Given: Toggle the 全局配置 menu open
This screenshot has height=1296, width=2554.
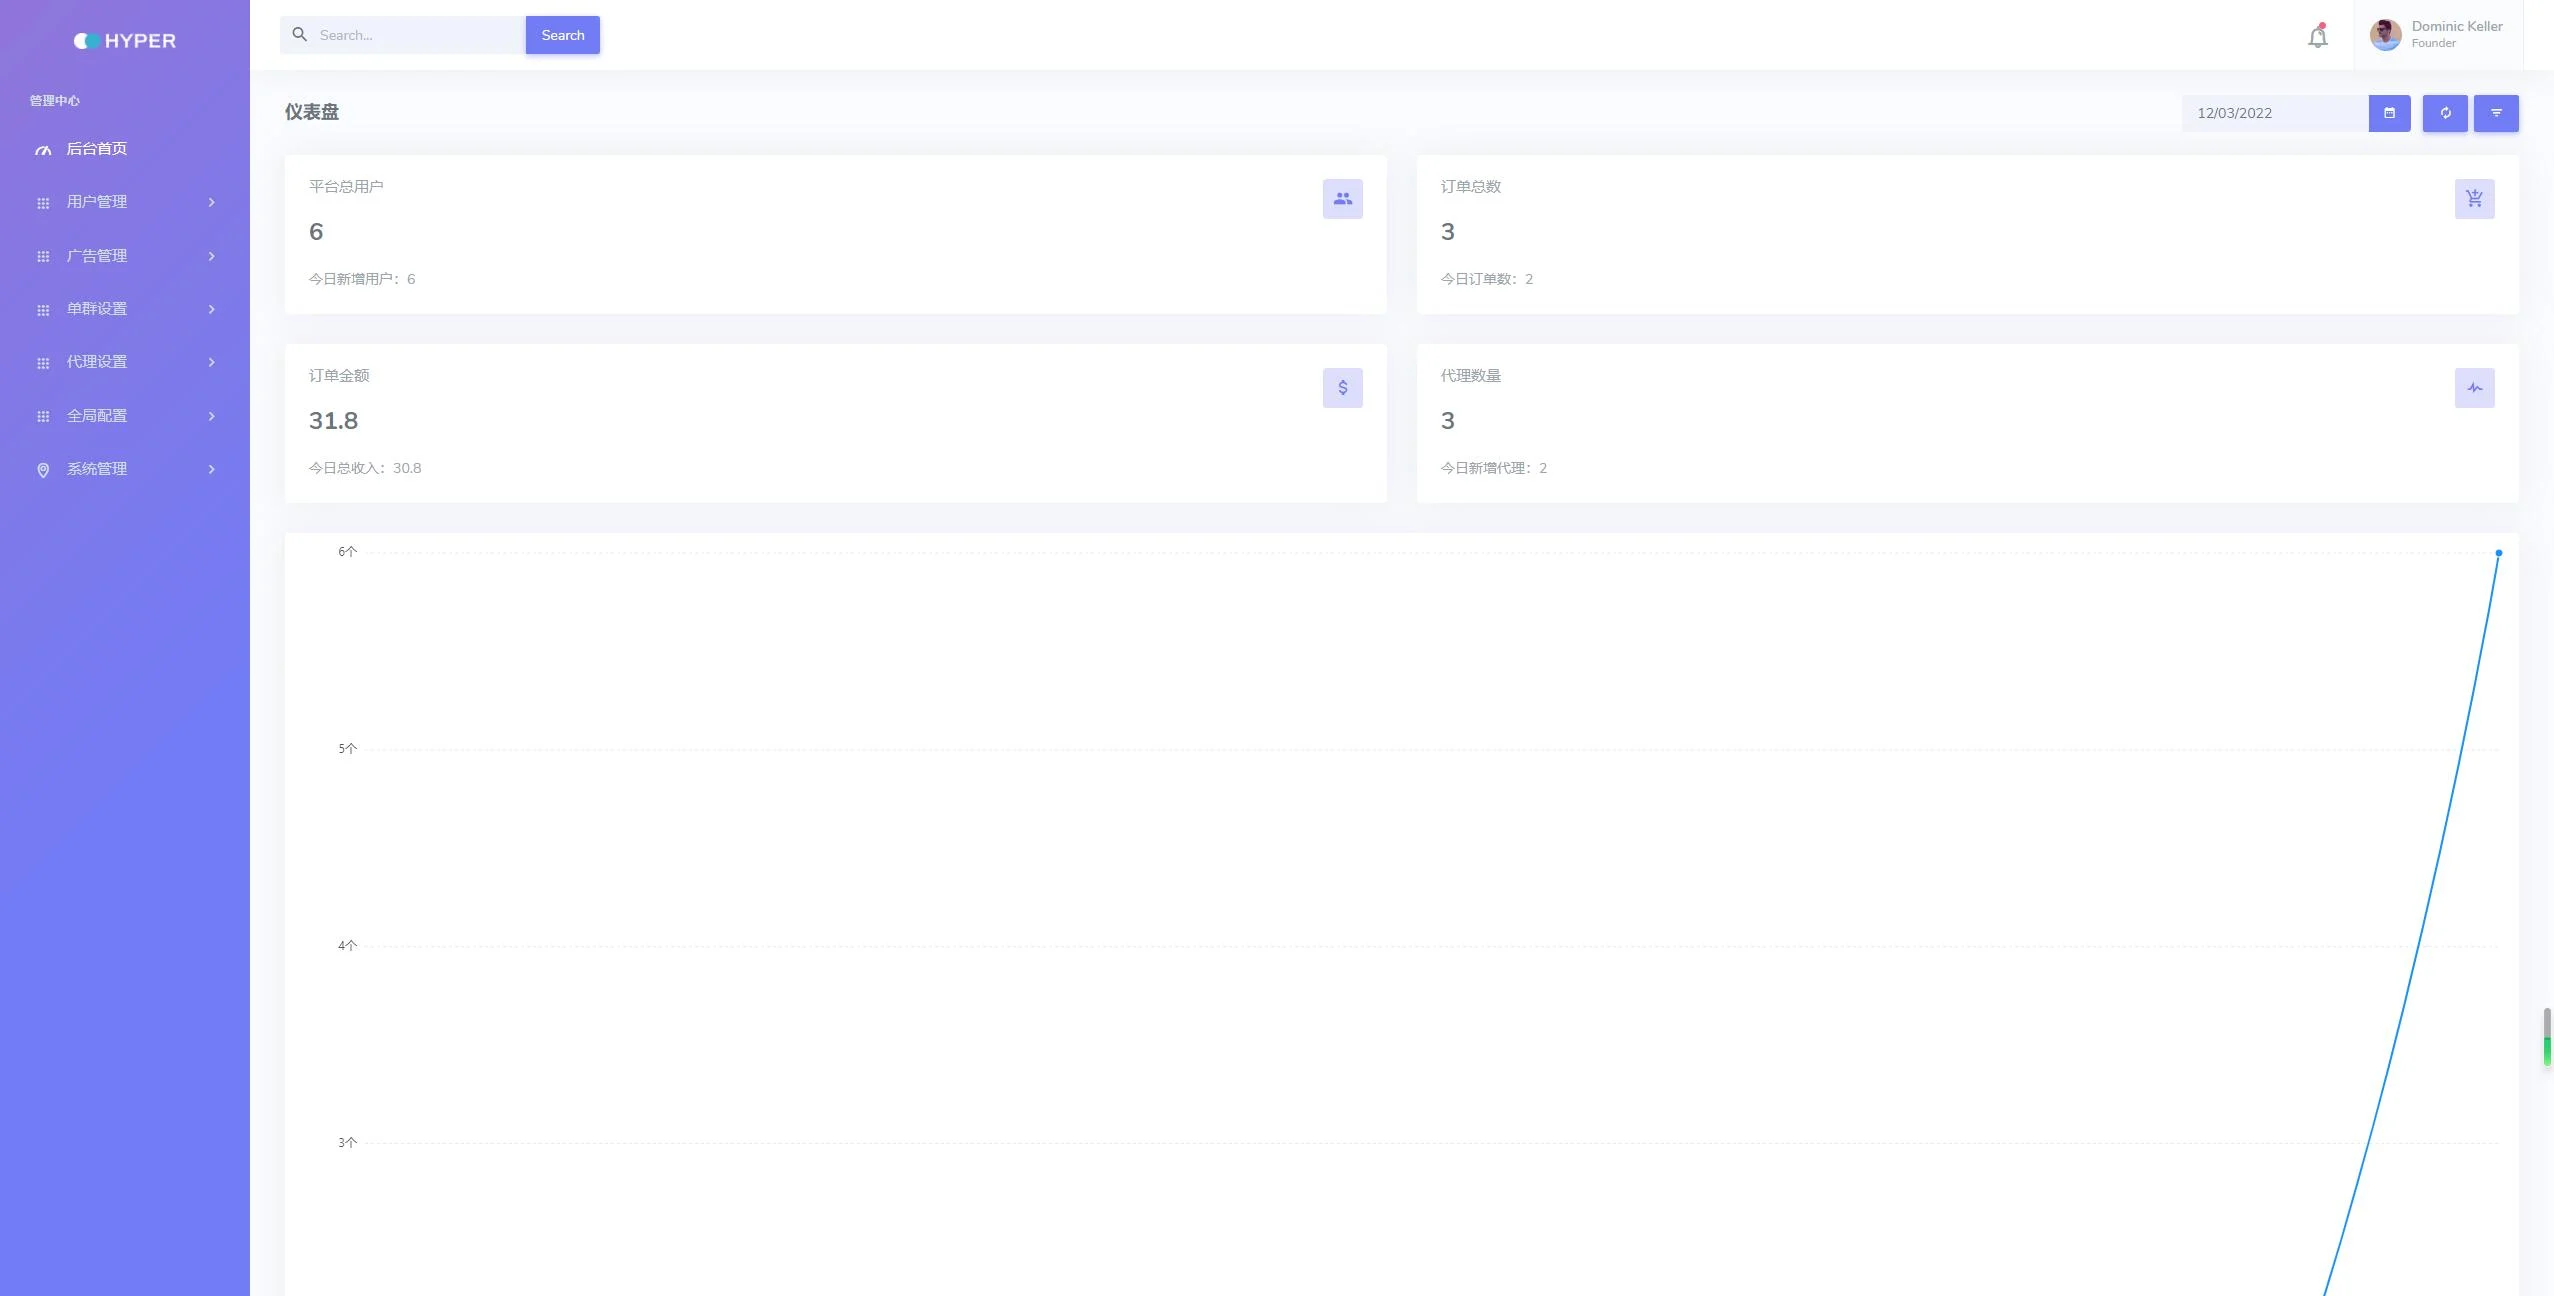Looking at the screenshot, I should coord(124,415).
